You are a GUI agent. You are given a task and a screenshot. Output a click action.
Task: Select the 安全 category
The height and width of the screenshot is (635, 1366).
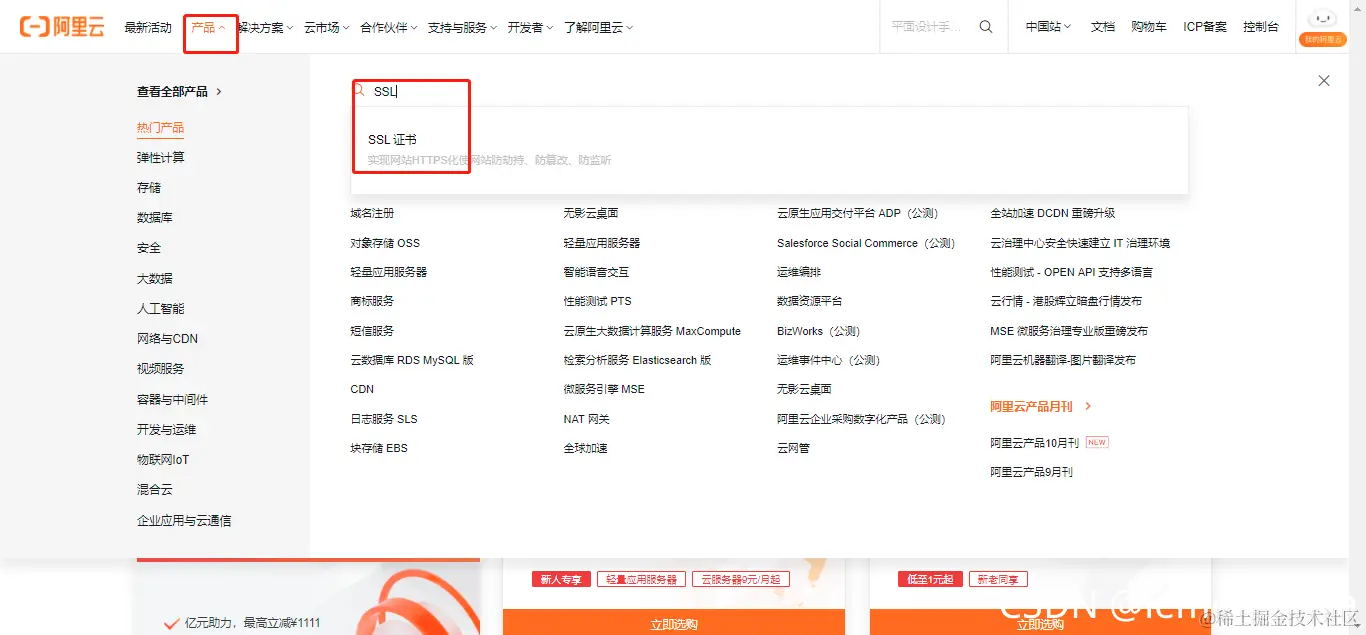pos(149,248)
